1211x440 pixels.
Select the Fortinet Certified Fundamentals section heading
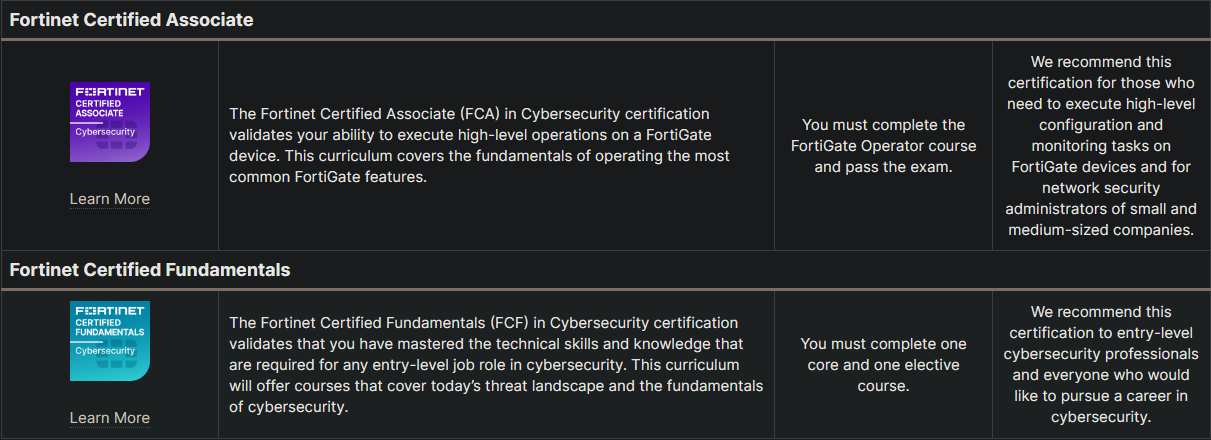tap(150, 270)
